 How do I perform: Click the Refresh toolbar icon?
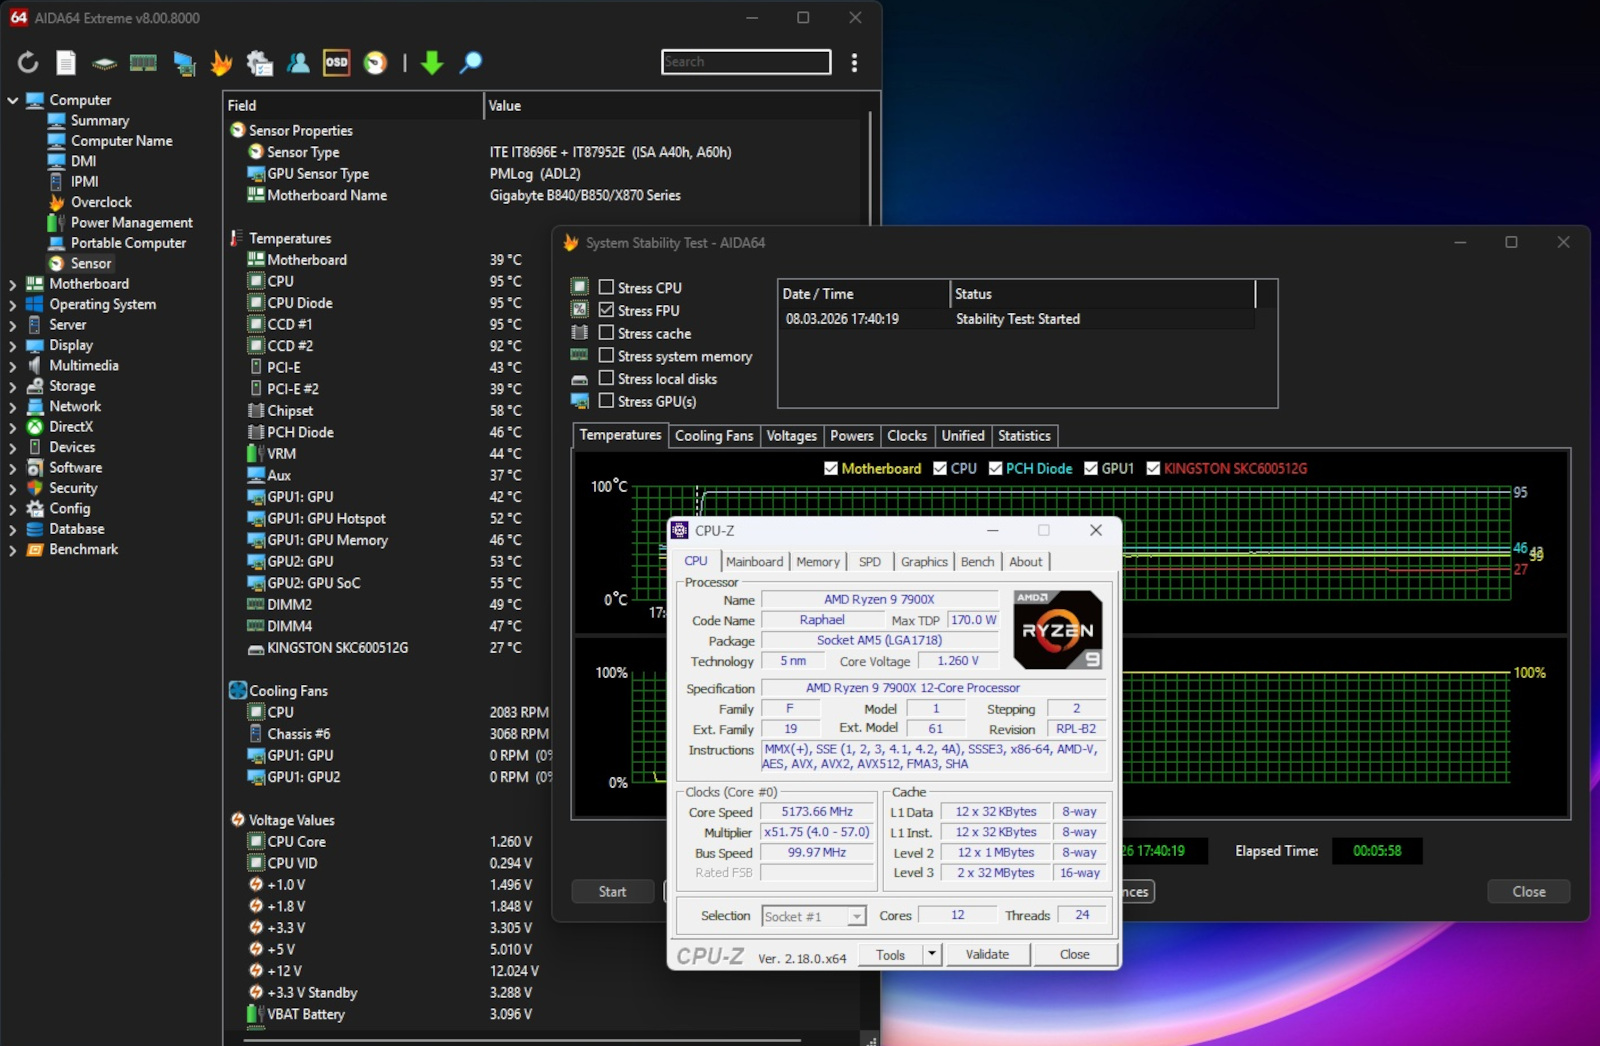(28, 63)
